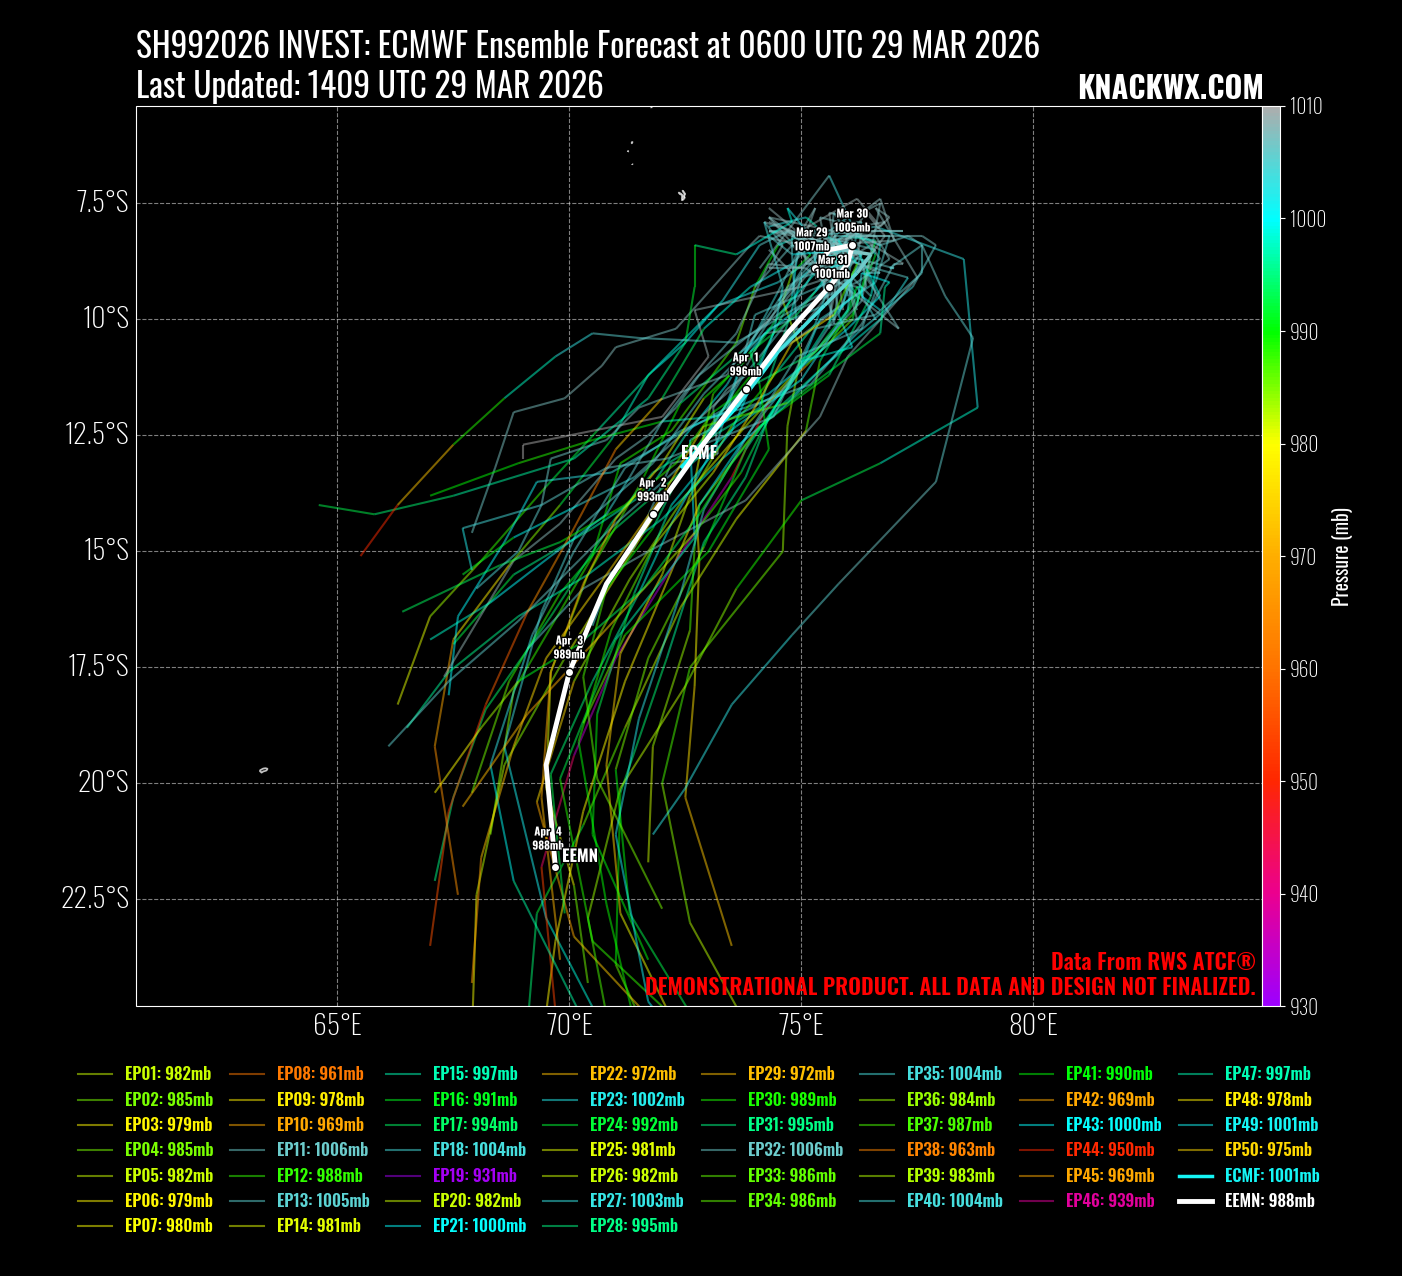
Task: Click the ECMF label on the track
Action: tap(699, 452)
